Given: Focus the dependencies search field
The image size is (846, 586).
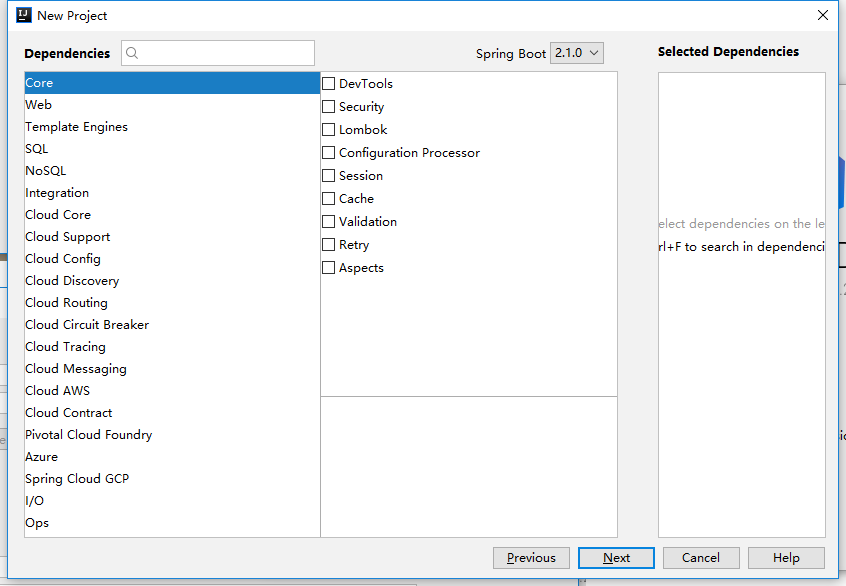Looking at the screenshot, I should tap(218, 53).
